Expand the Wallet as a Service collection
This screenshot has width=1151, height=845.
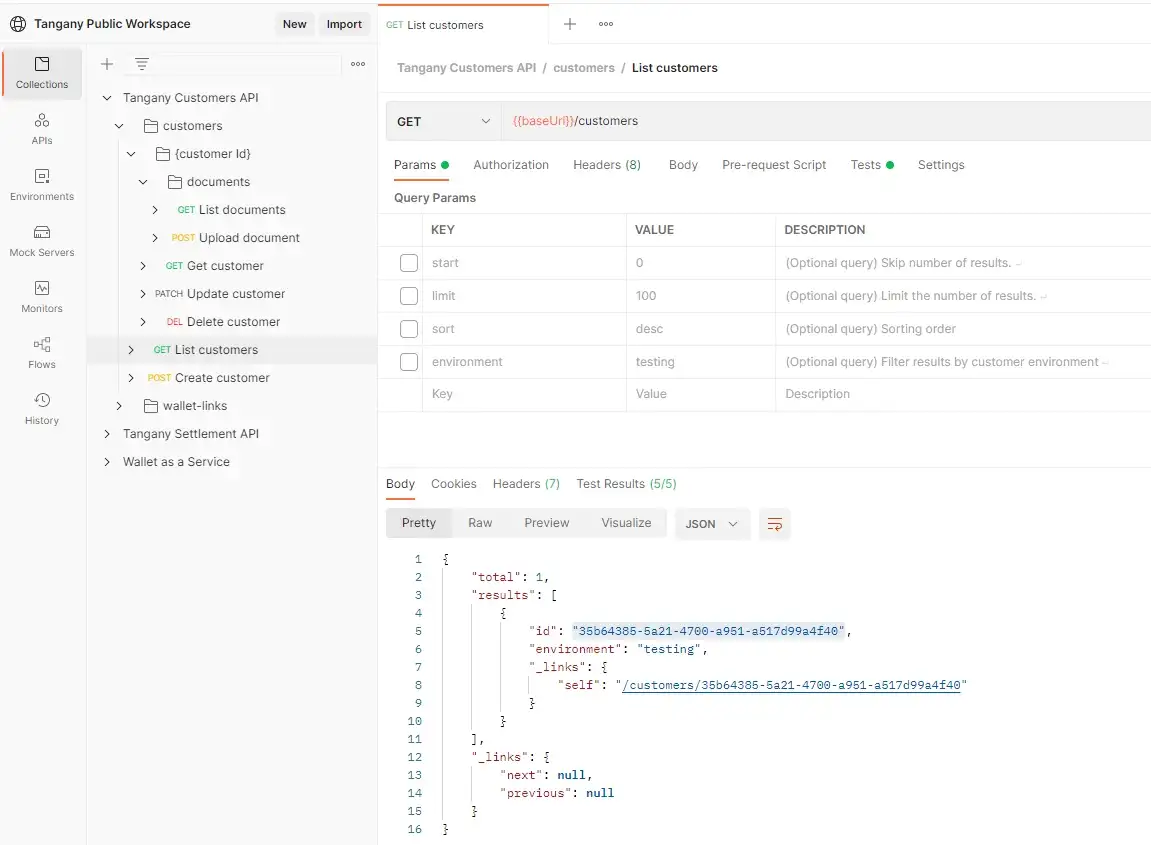pos(107,462)
